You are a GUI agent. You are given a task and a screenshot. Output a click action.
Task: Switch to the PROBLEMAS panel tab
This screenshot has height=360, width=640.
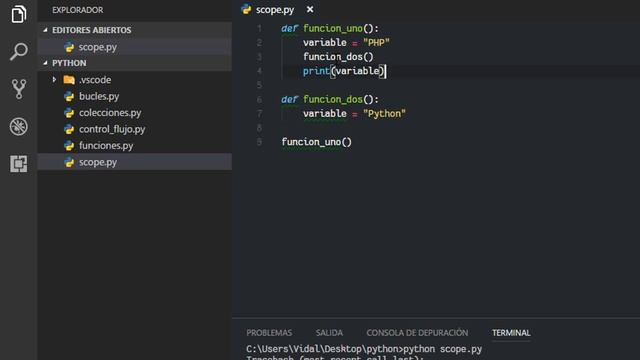pyautogui.click(x=269, y=333)
